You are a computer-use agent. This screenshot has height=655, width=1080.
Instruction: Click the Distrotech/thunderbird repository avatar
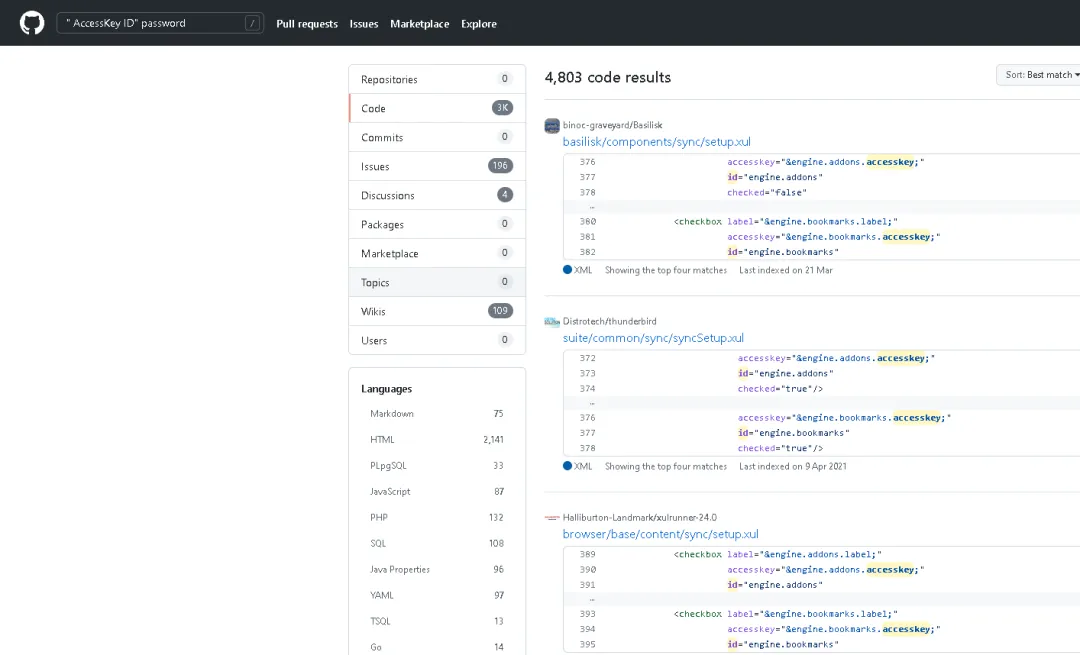tap(552, 322)
